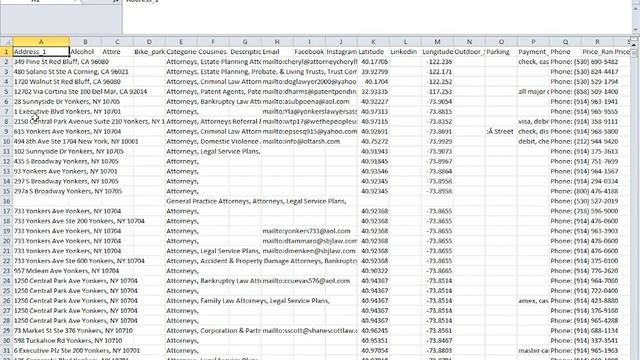Viewport: 640px width, 360px height.
Task: Click cell '12702 Via Cortina Ste 100 Del Mar'
Action: (x=41, y=91)
